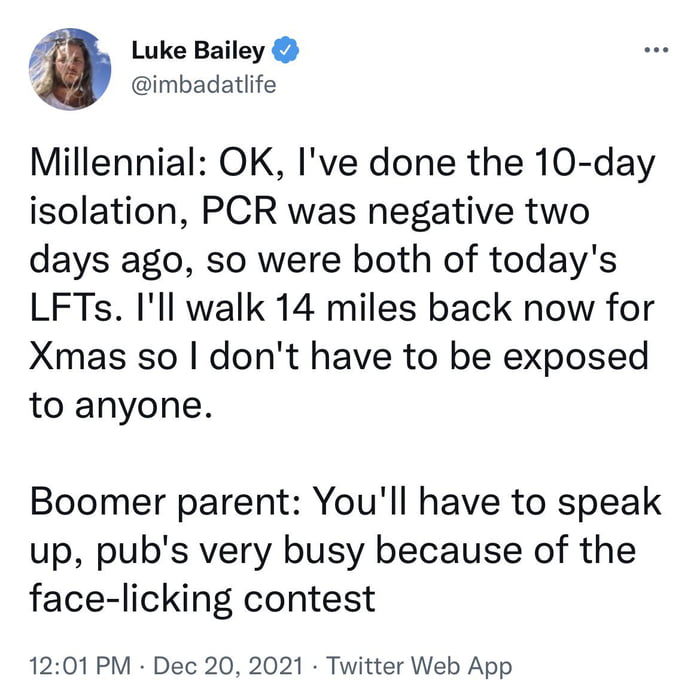Click the blue verified checkmark badge
Viewport: 700px width, 700px height.
(285, 50)
